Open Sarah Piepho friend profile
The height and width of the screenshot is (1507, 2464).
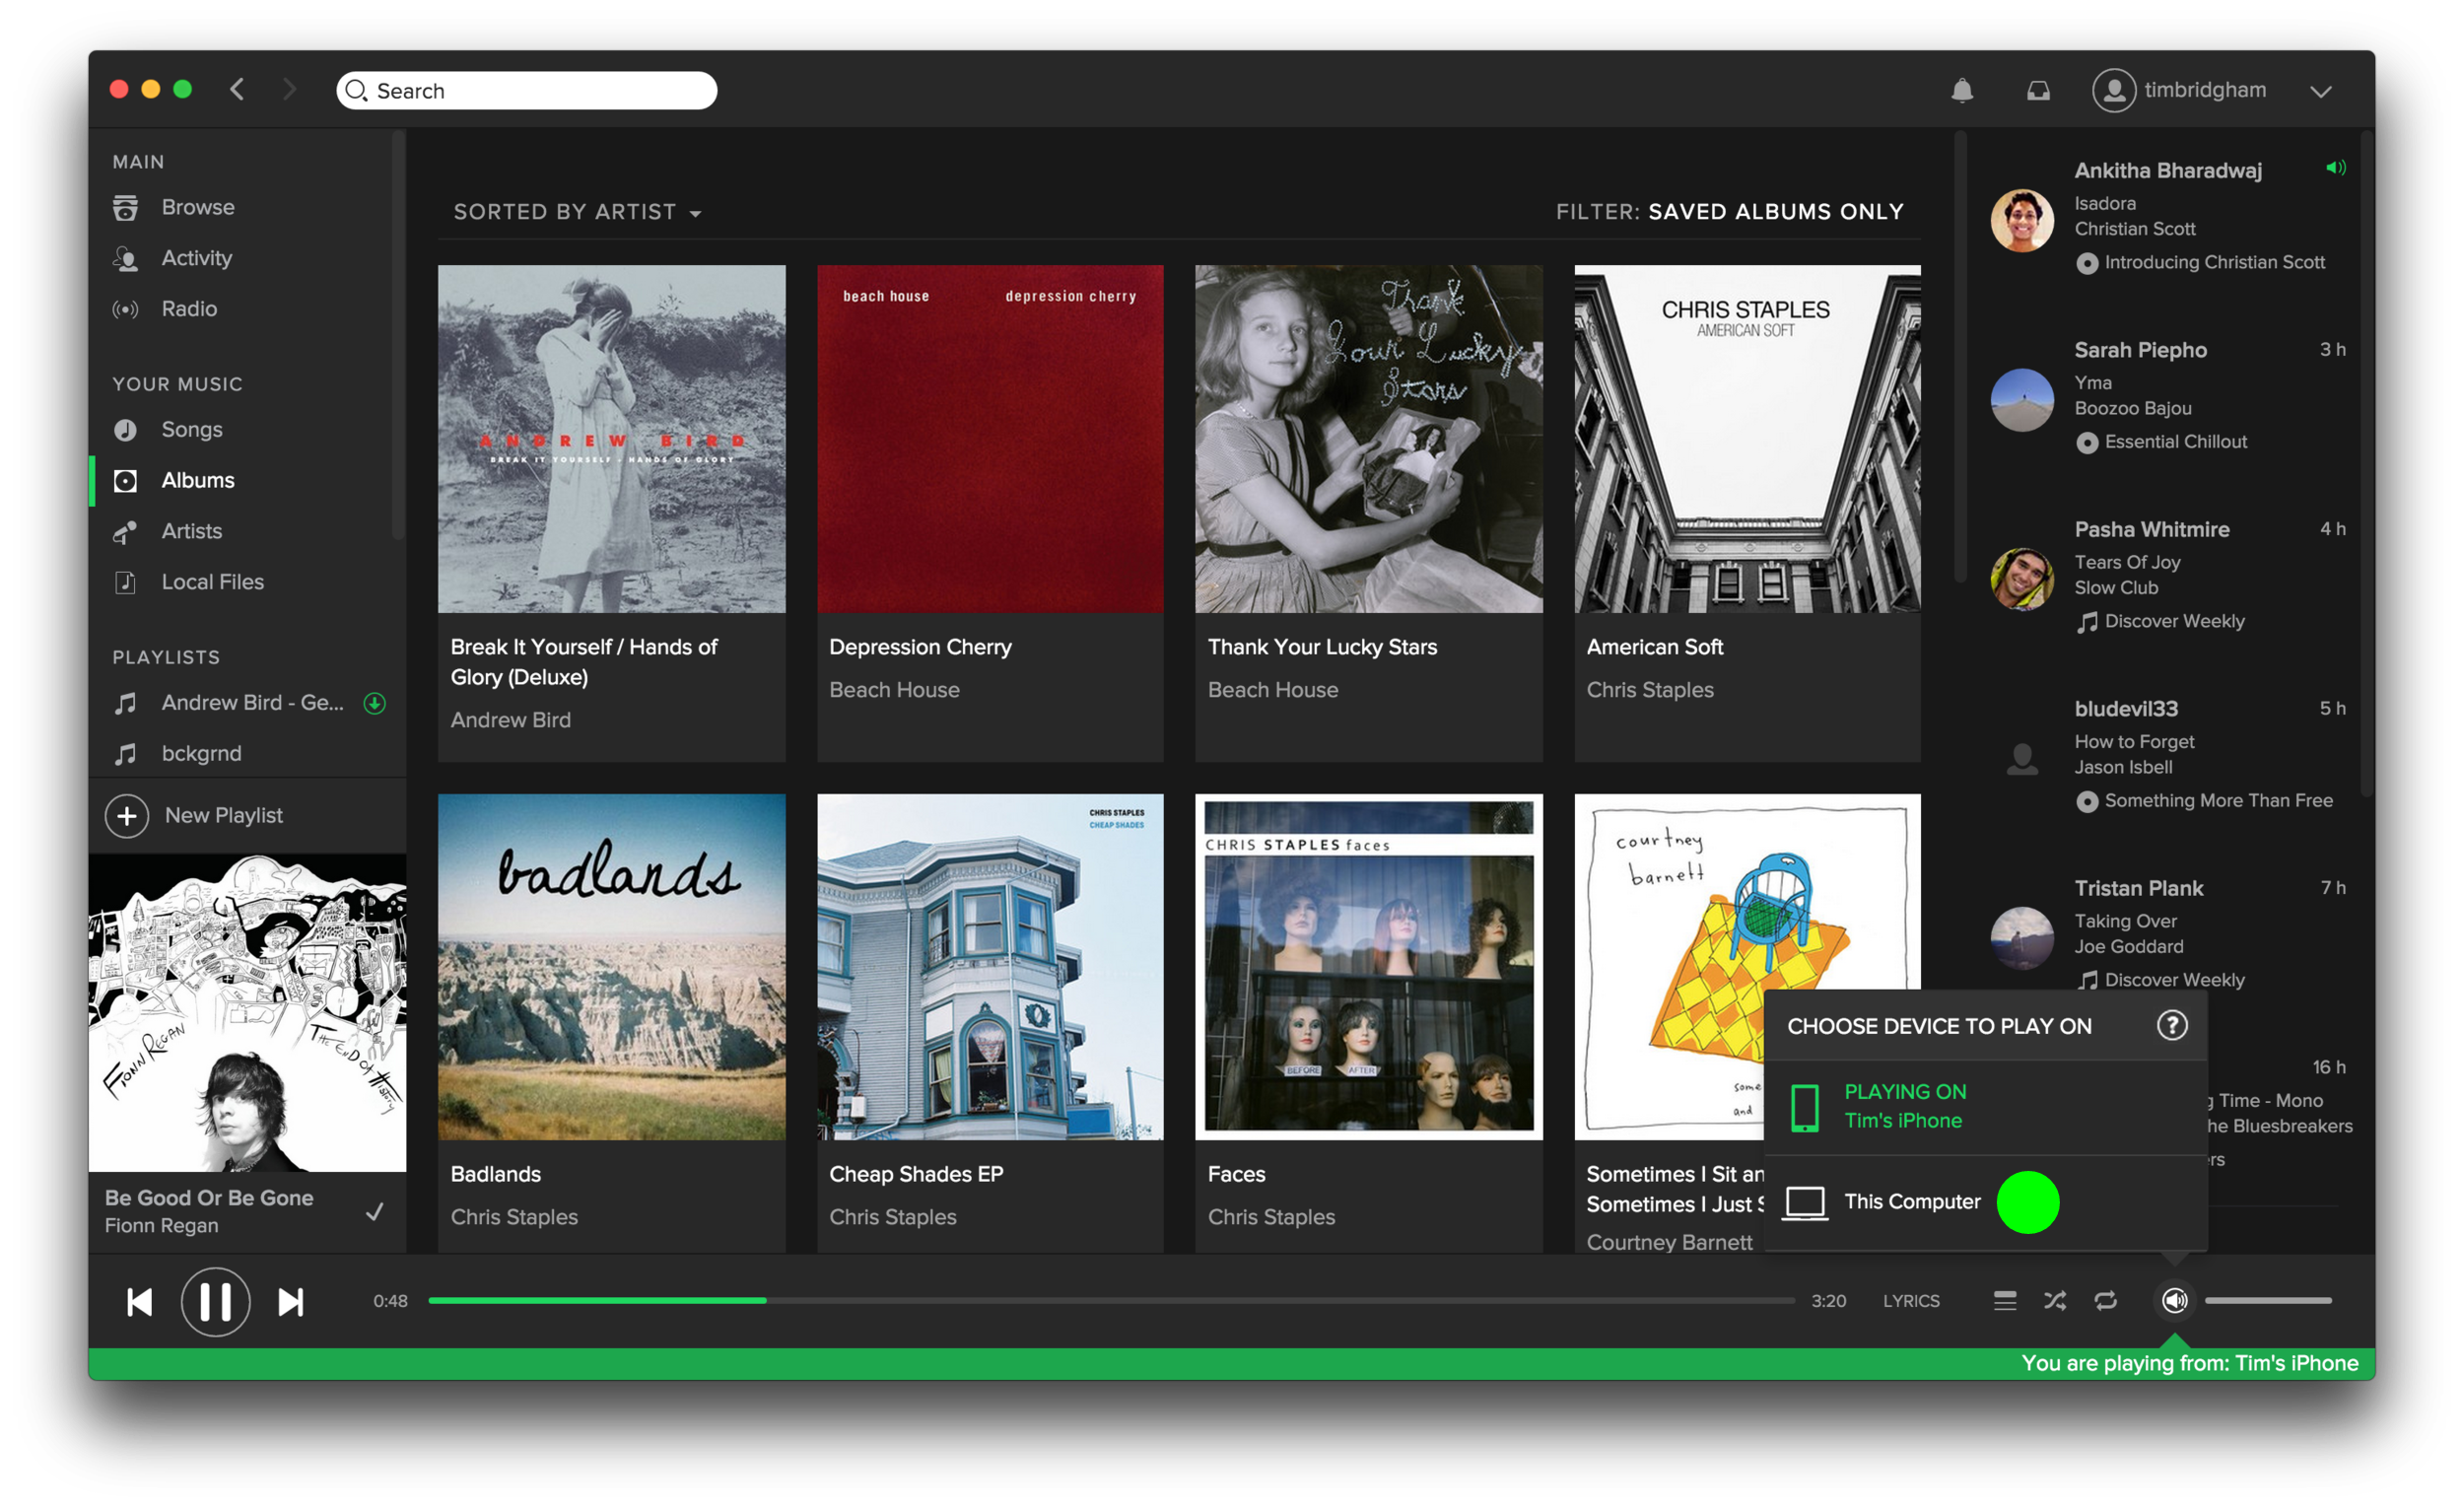(2140, 350)
